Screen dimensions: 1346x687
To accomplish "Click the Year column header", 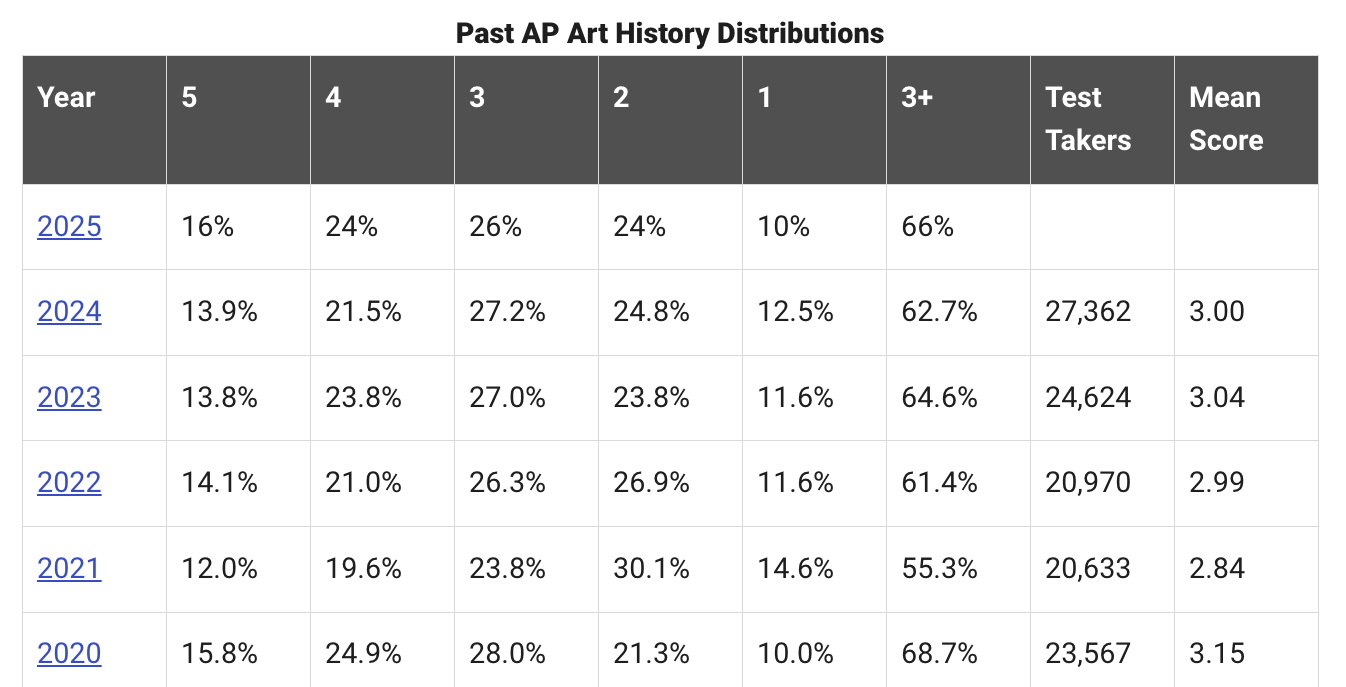I will (x=66, y=98).
